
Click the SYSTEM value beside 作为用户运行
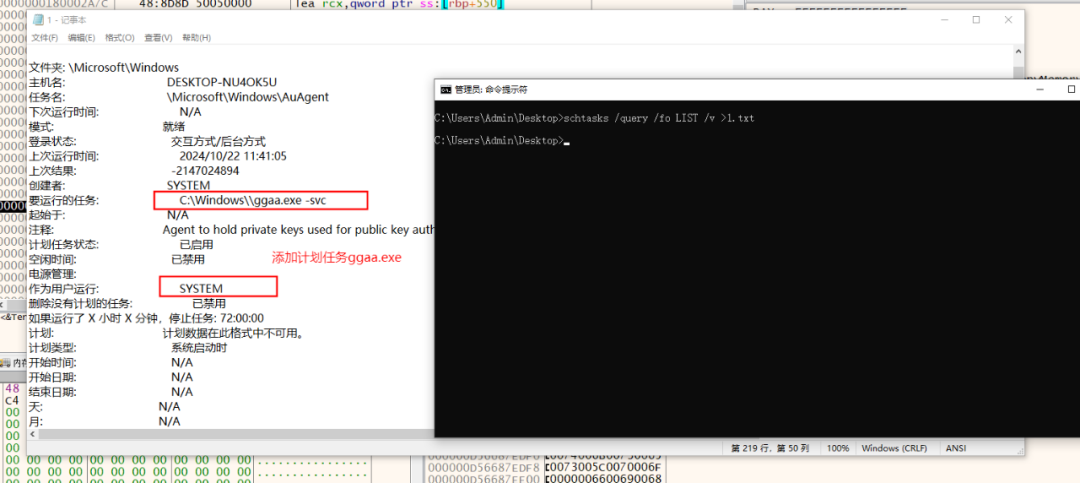point(201,289)
